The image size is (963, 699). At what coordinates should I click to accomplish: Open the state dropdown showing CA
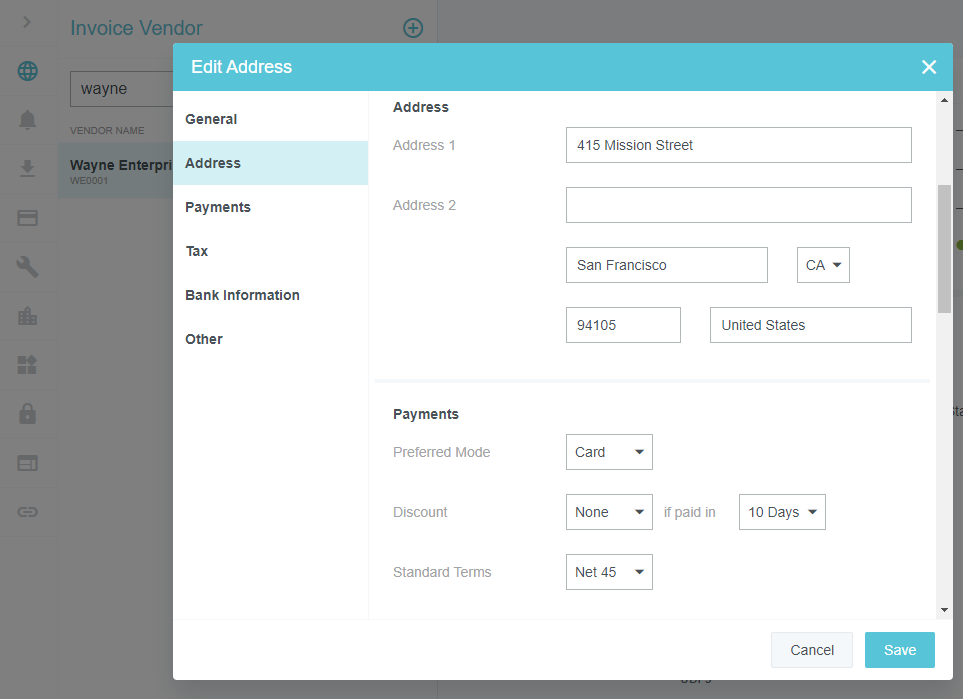[823, 265]
